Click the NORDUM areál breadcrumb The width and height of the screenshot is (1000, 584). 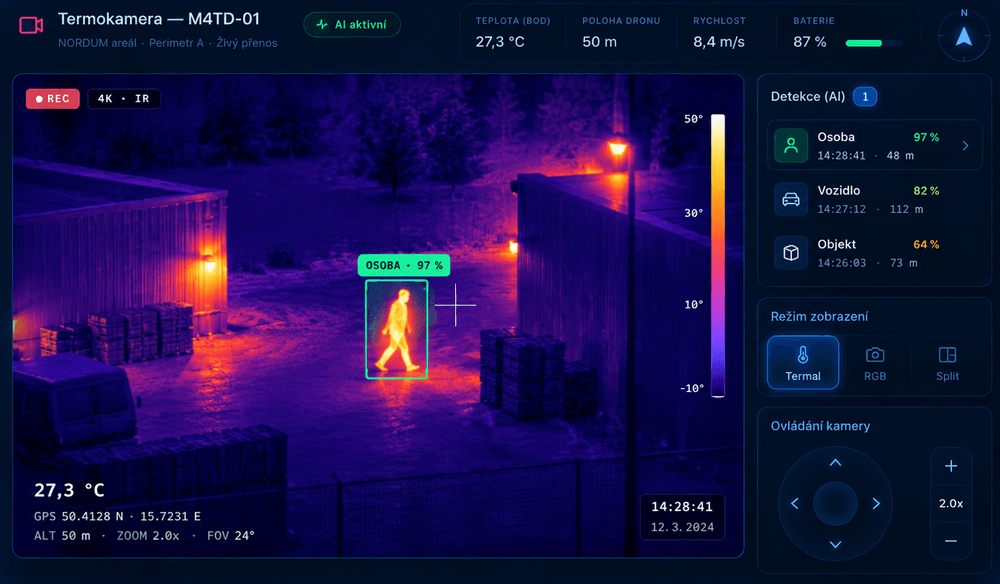click(x=98, y=43)
